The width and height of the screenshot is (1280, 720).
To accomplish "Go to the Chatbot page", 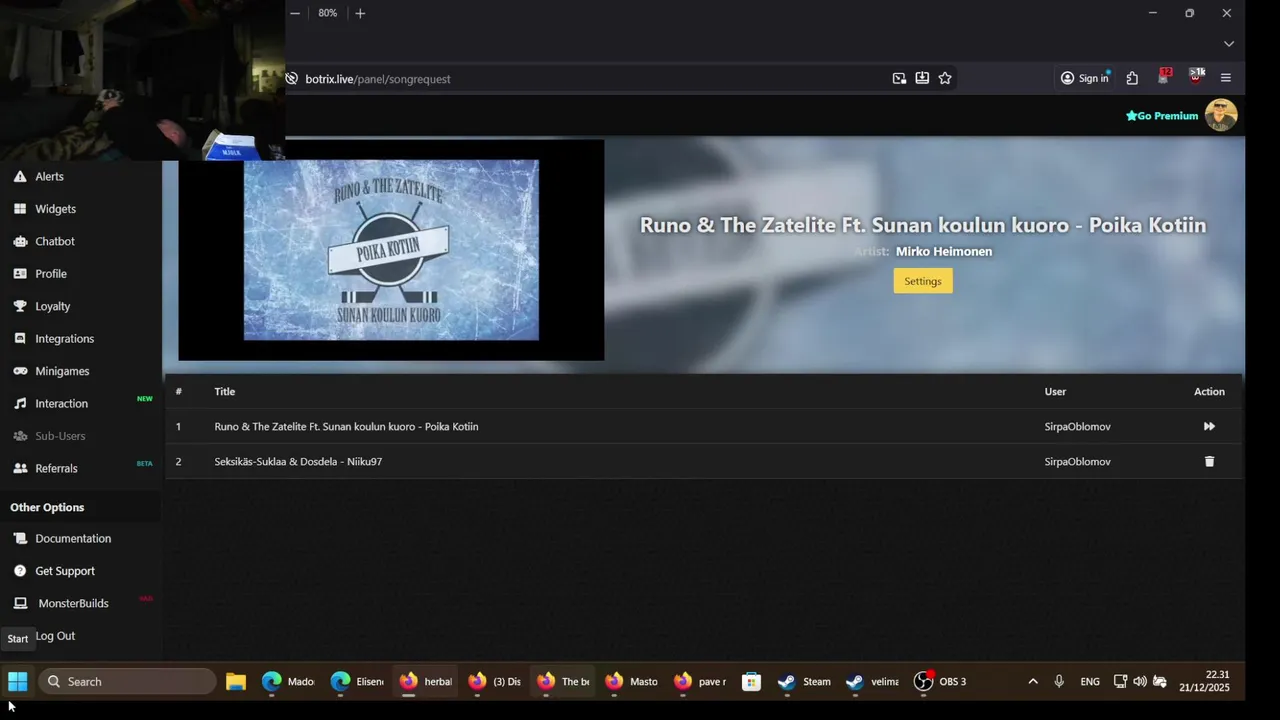I will click(x=55, y=241).
